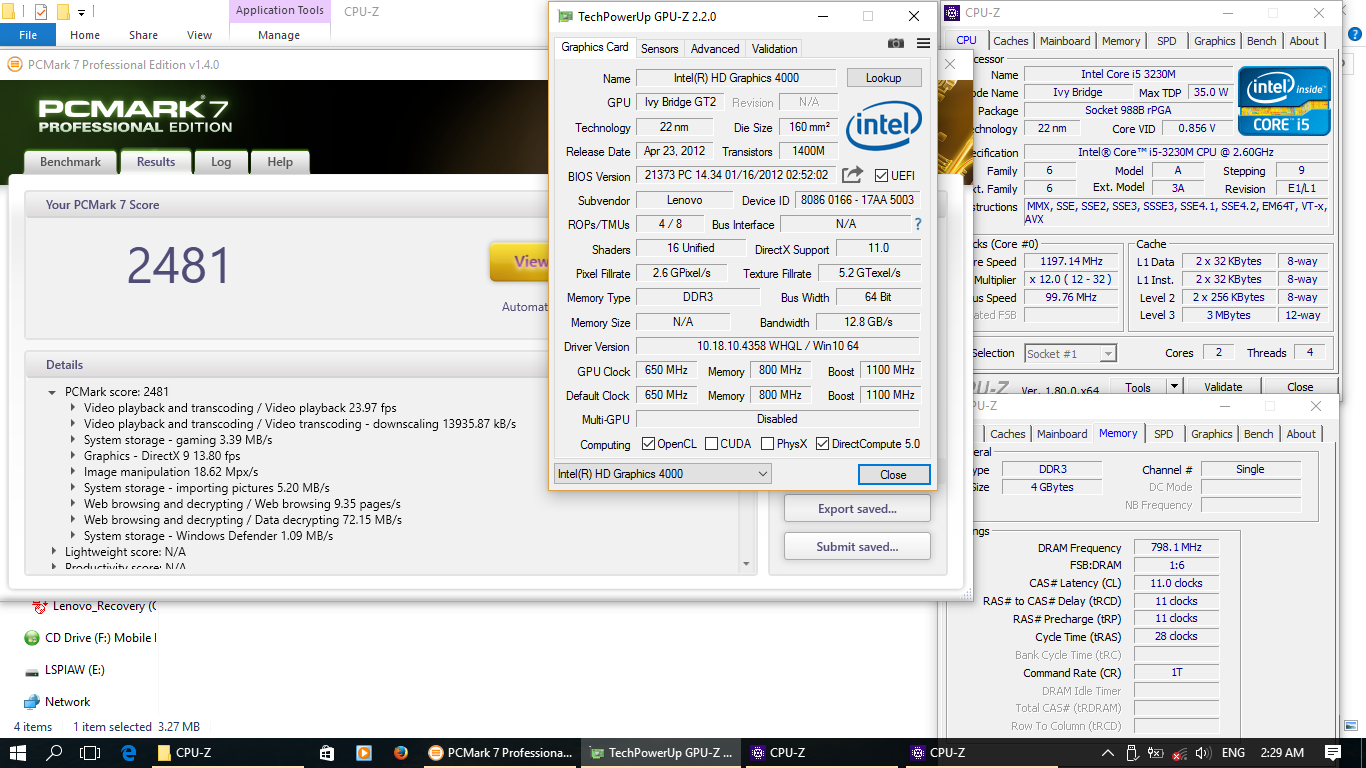The width and height of the screenshot is (1366, 768).
Task: Open the SPD tab in the CPU-Z processor window
Action: (1166, 41)
